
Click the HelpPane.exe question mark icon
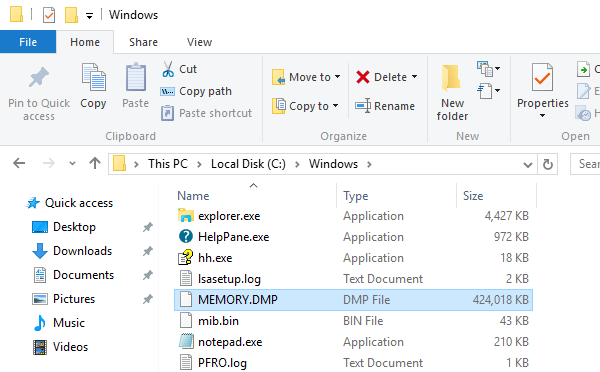(186, 237)
